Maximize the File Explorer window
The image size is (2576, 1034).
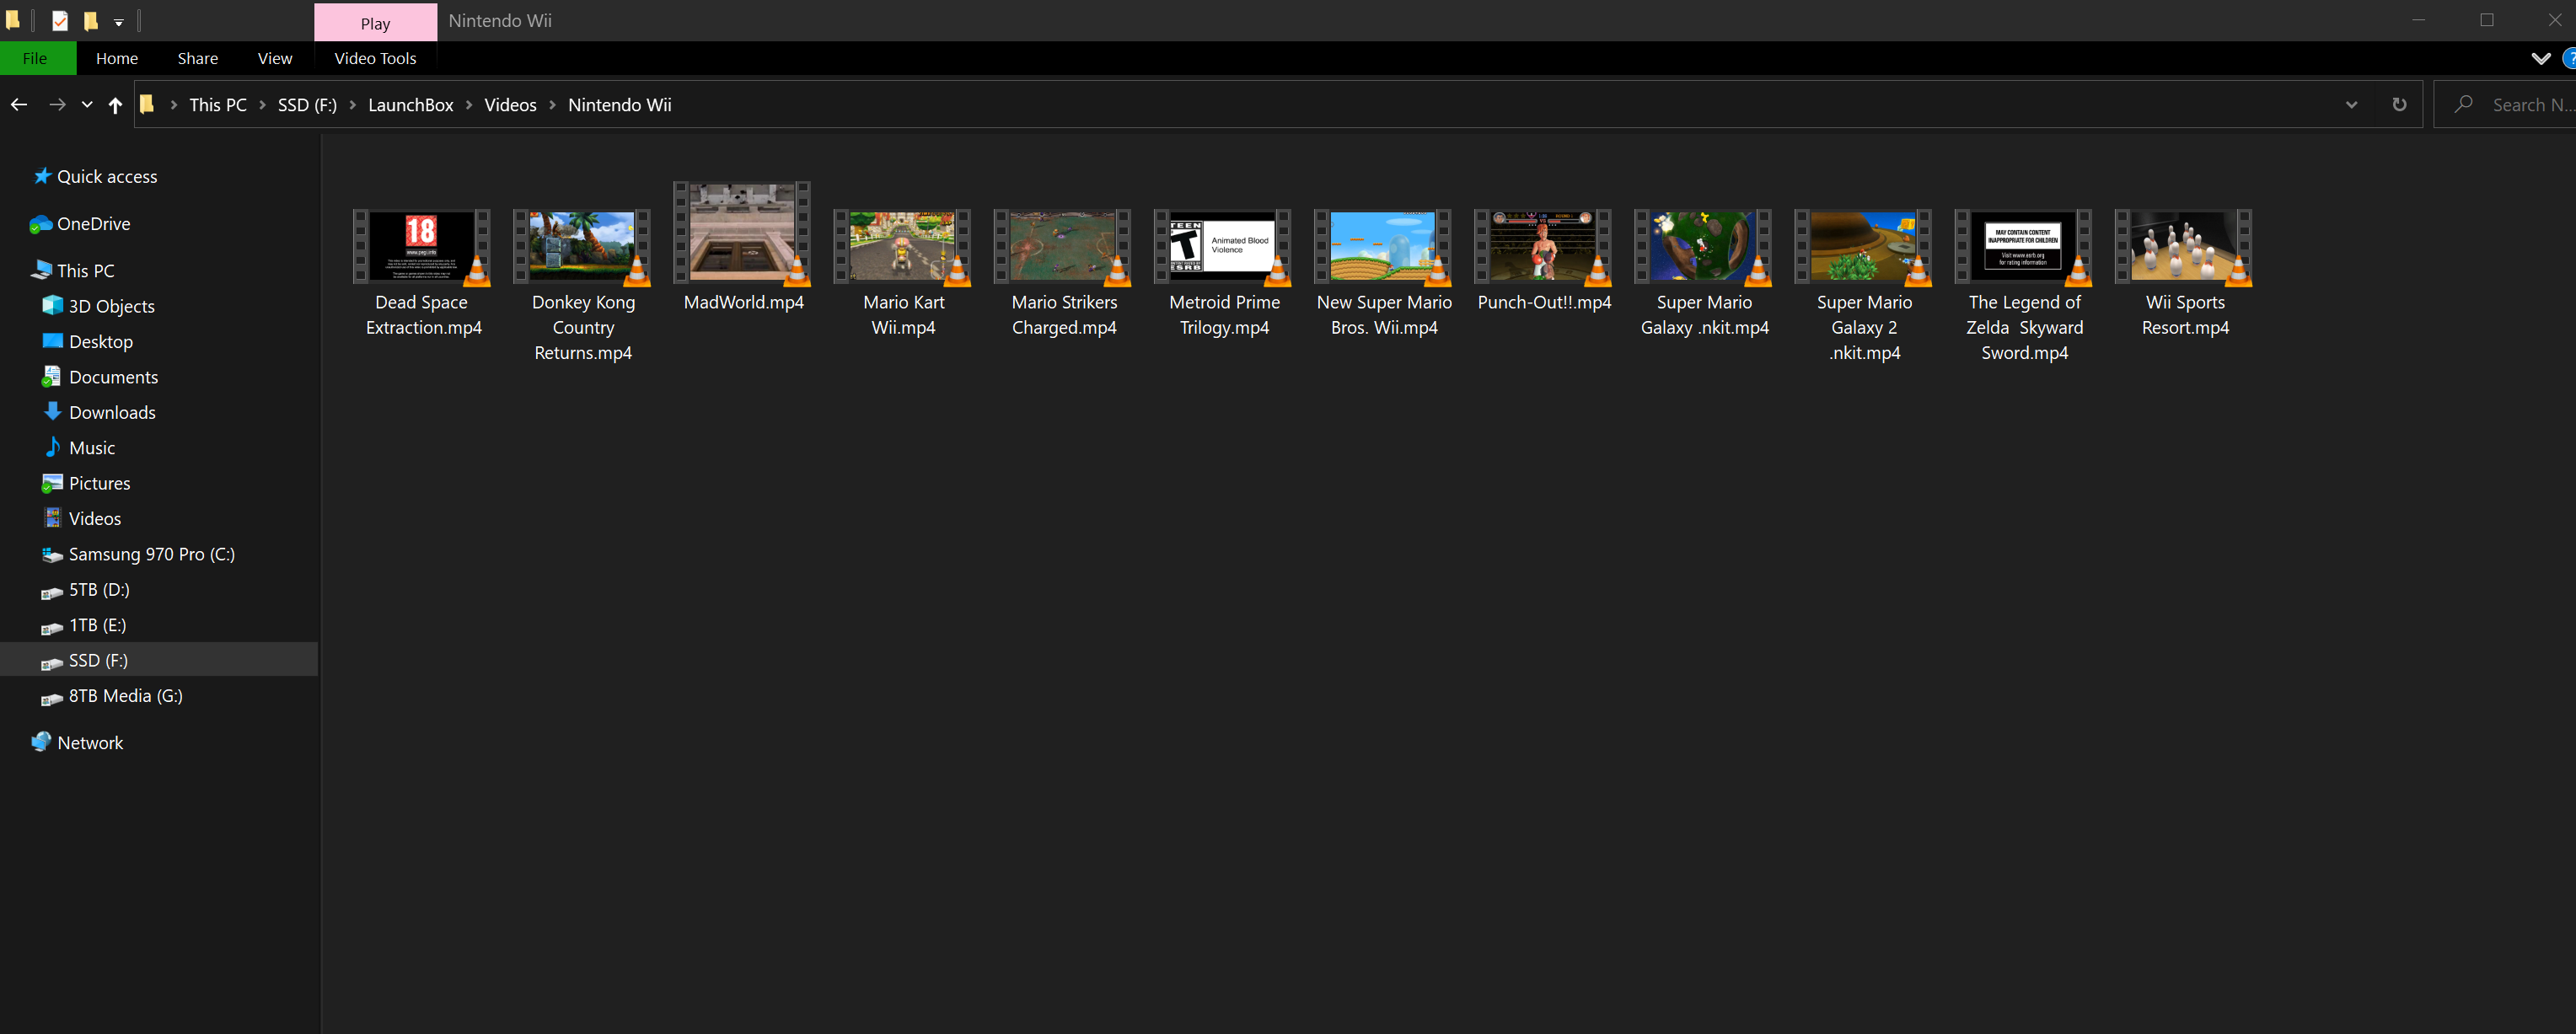[x=2486, y=21]
